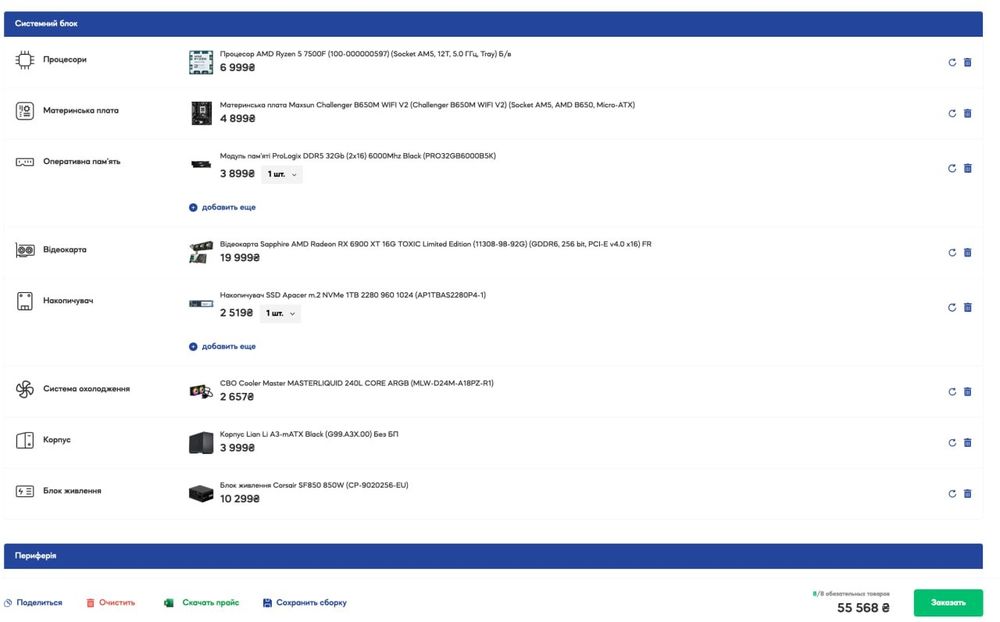Delete the Apacer NVMe 1TB SSD

967,307
